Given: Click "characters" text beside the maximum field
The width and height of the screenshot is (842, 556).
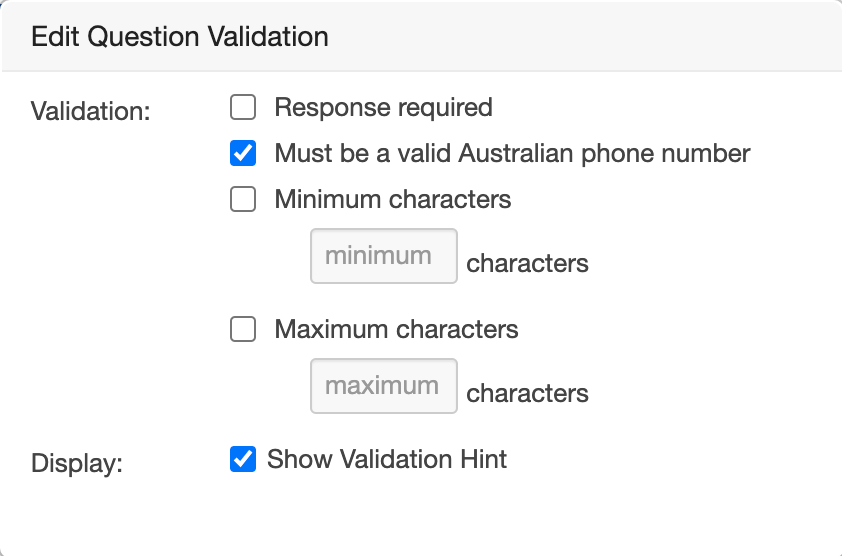Looking at the screenshot, I should pyautogui.click(x=527, y=394).
